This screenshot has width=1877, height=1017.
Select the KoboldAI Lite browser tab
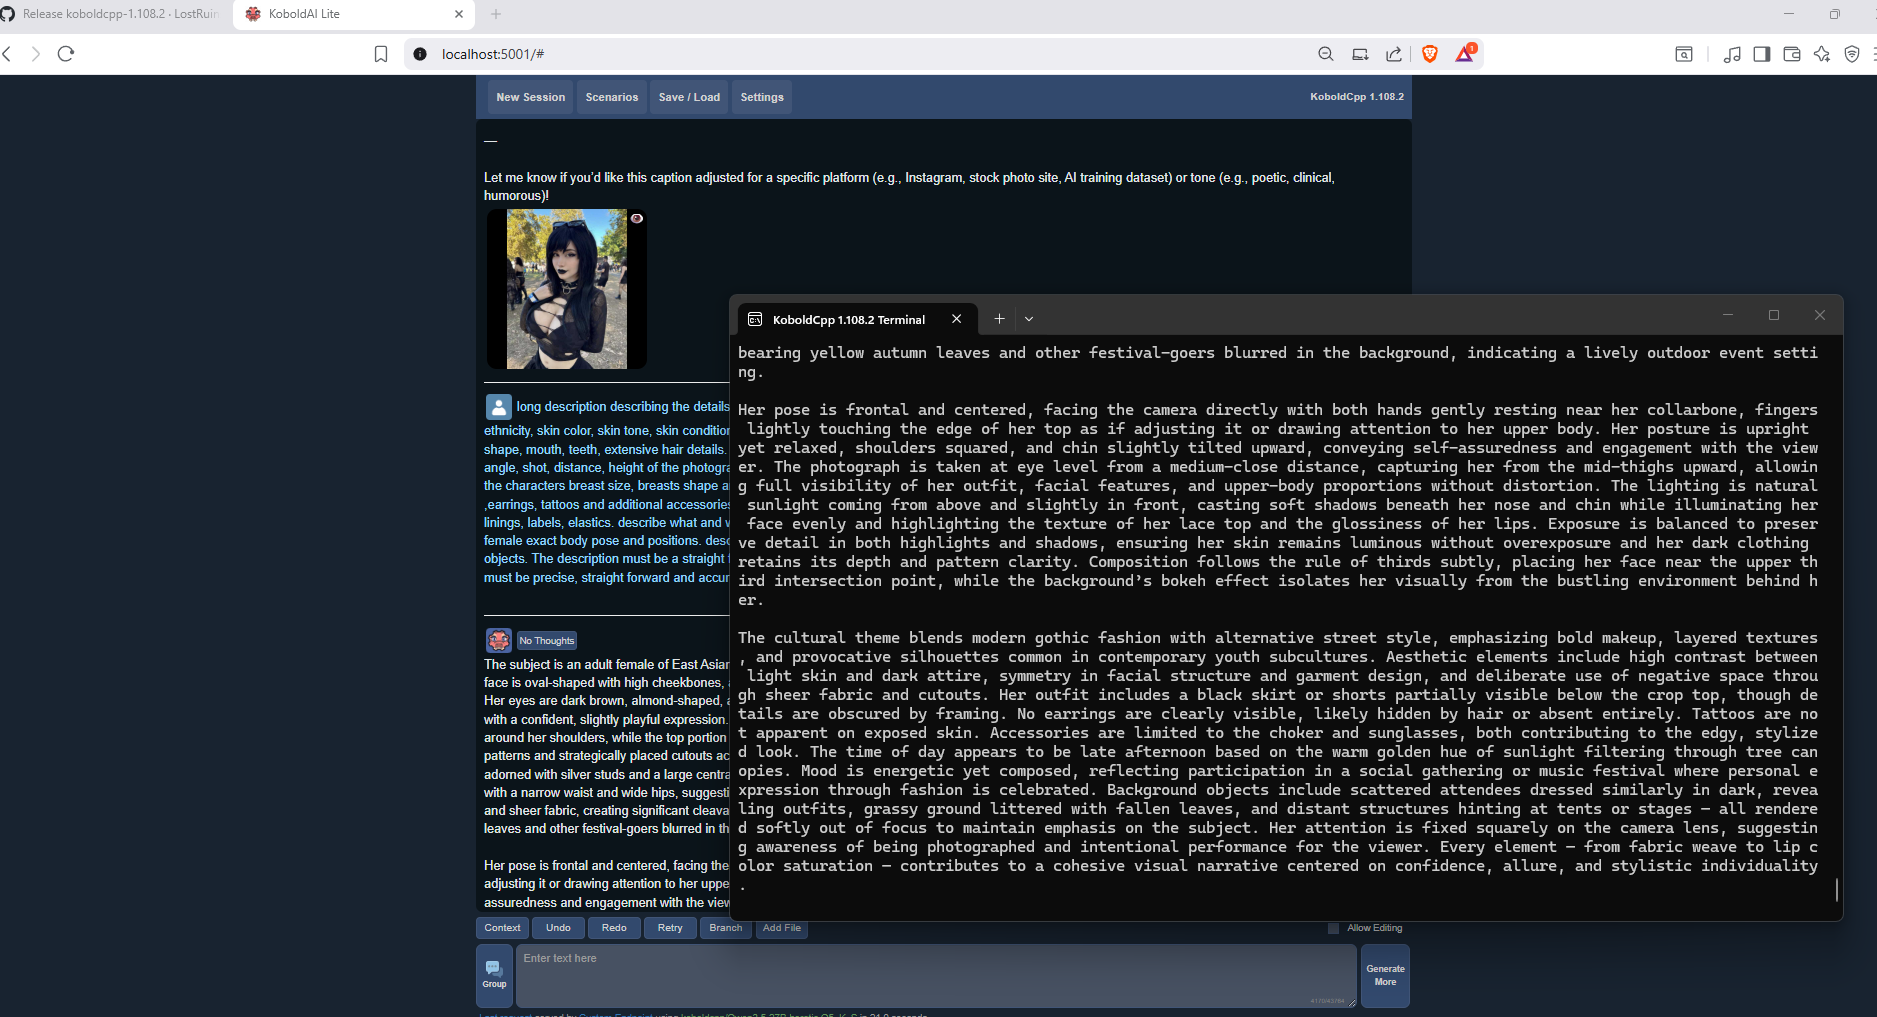click(354, 14)
